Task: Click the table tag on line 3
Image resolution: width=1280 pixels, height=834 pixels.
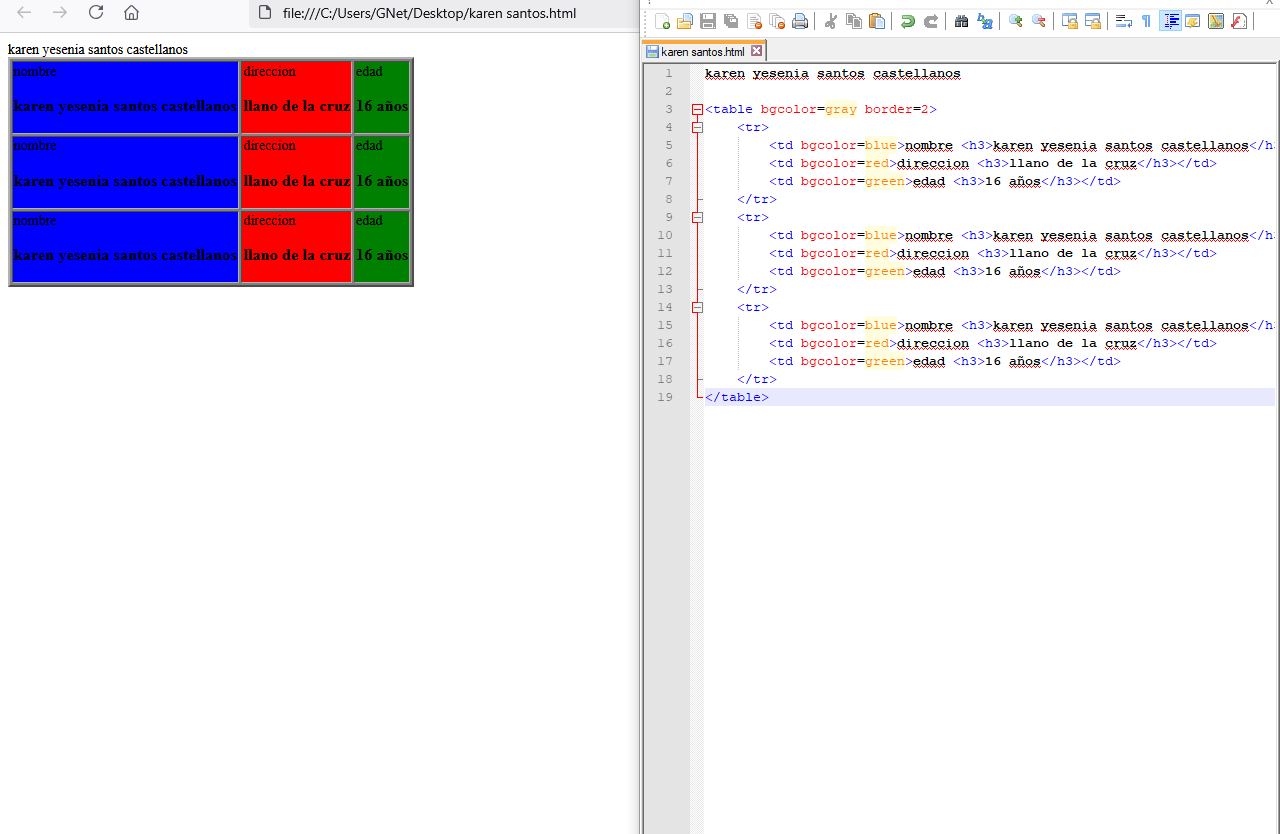Action: 821,109
